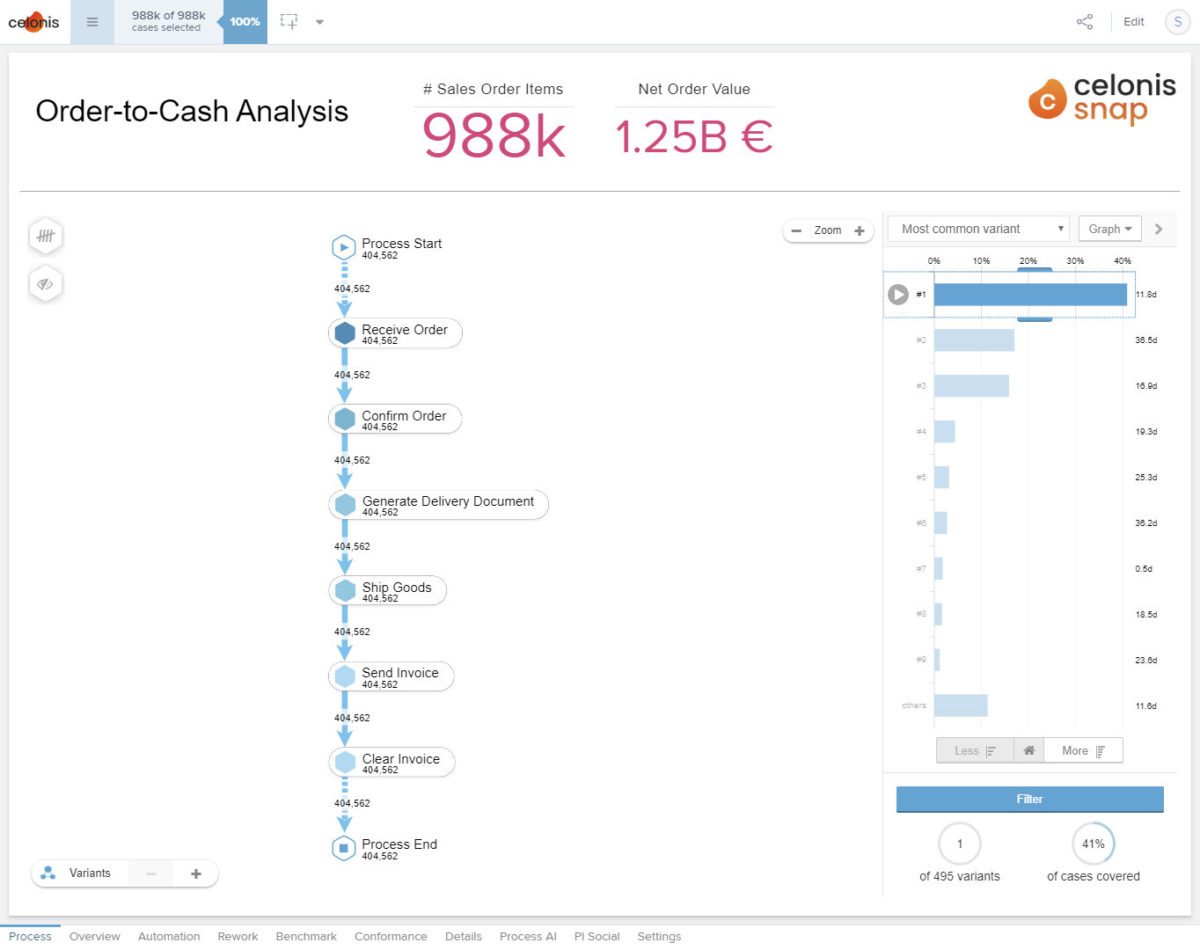The image size is (1200, 950).
Task: Switch to the Conformance tab
Action: tap(390, 936)
